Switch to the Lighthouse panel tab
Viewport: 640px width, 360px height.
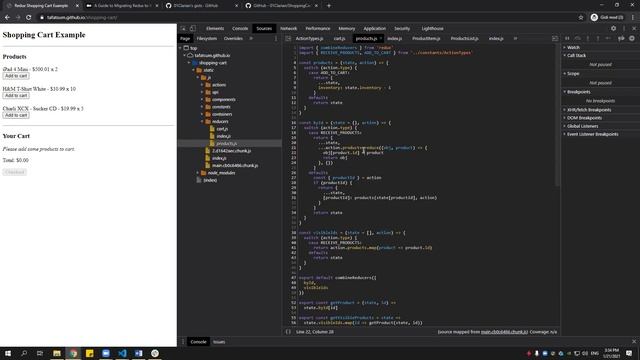[432, 29]
